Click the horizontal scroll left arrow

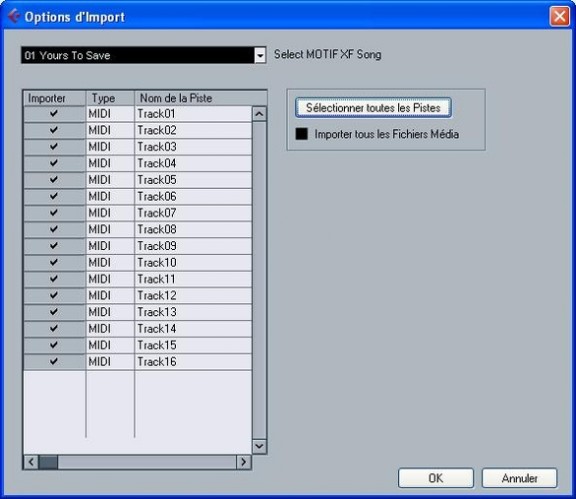(31, 462)
